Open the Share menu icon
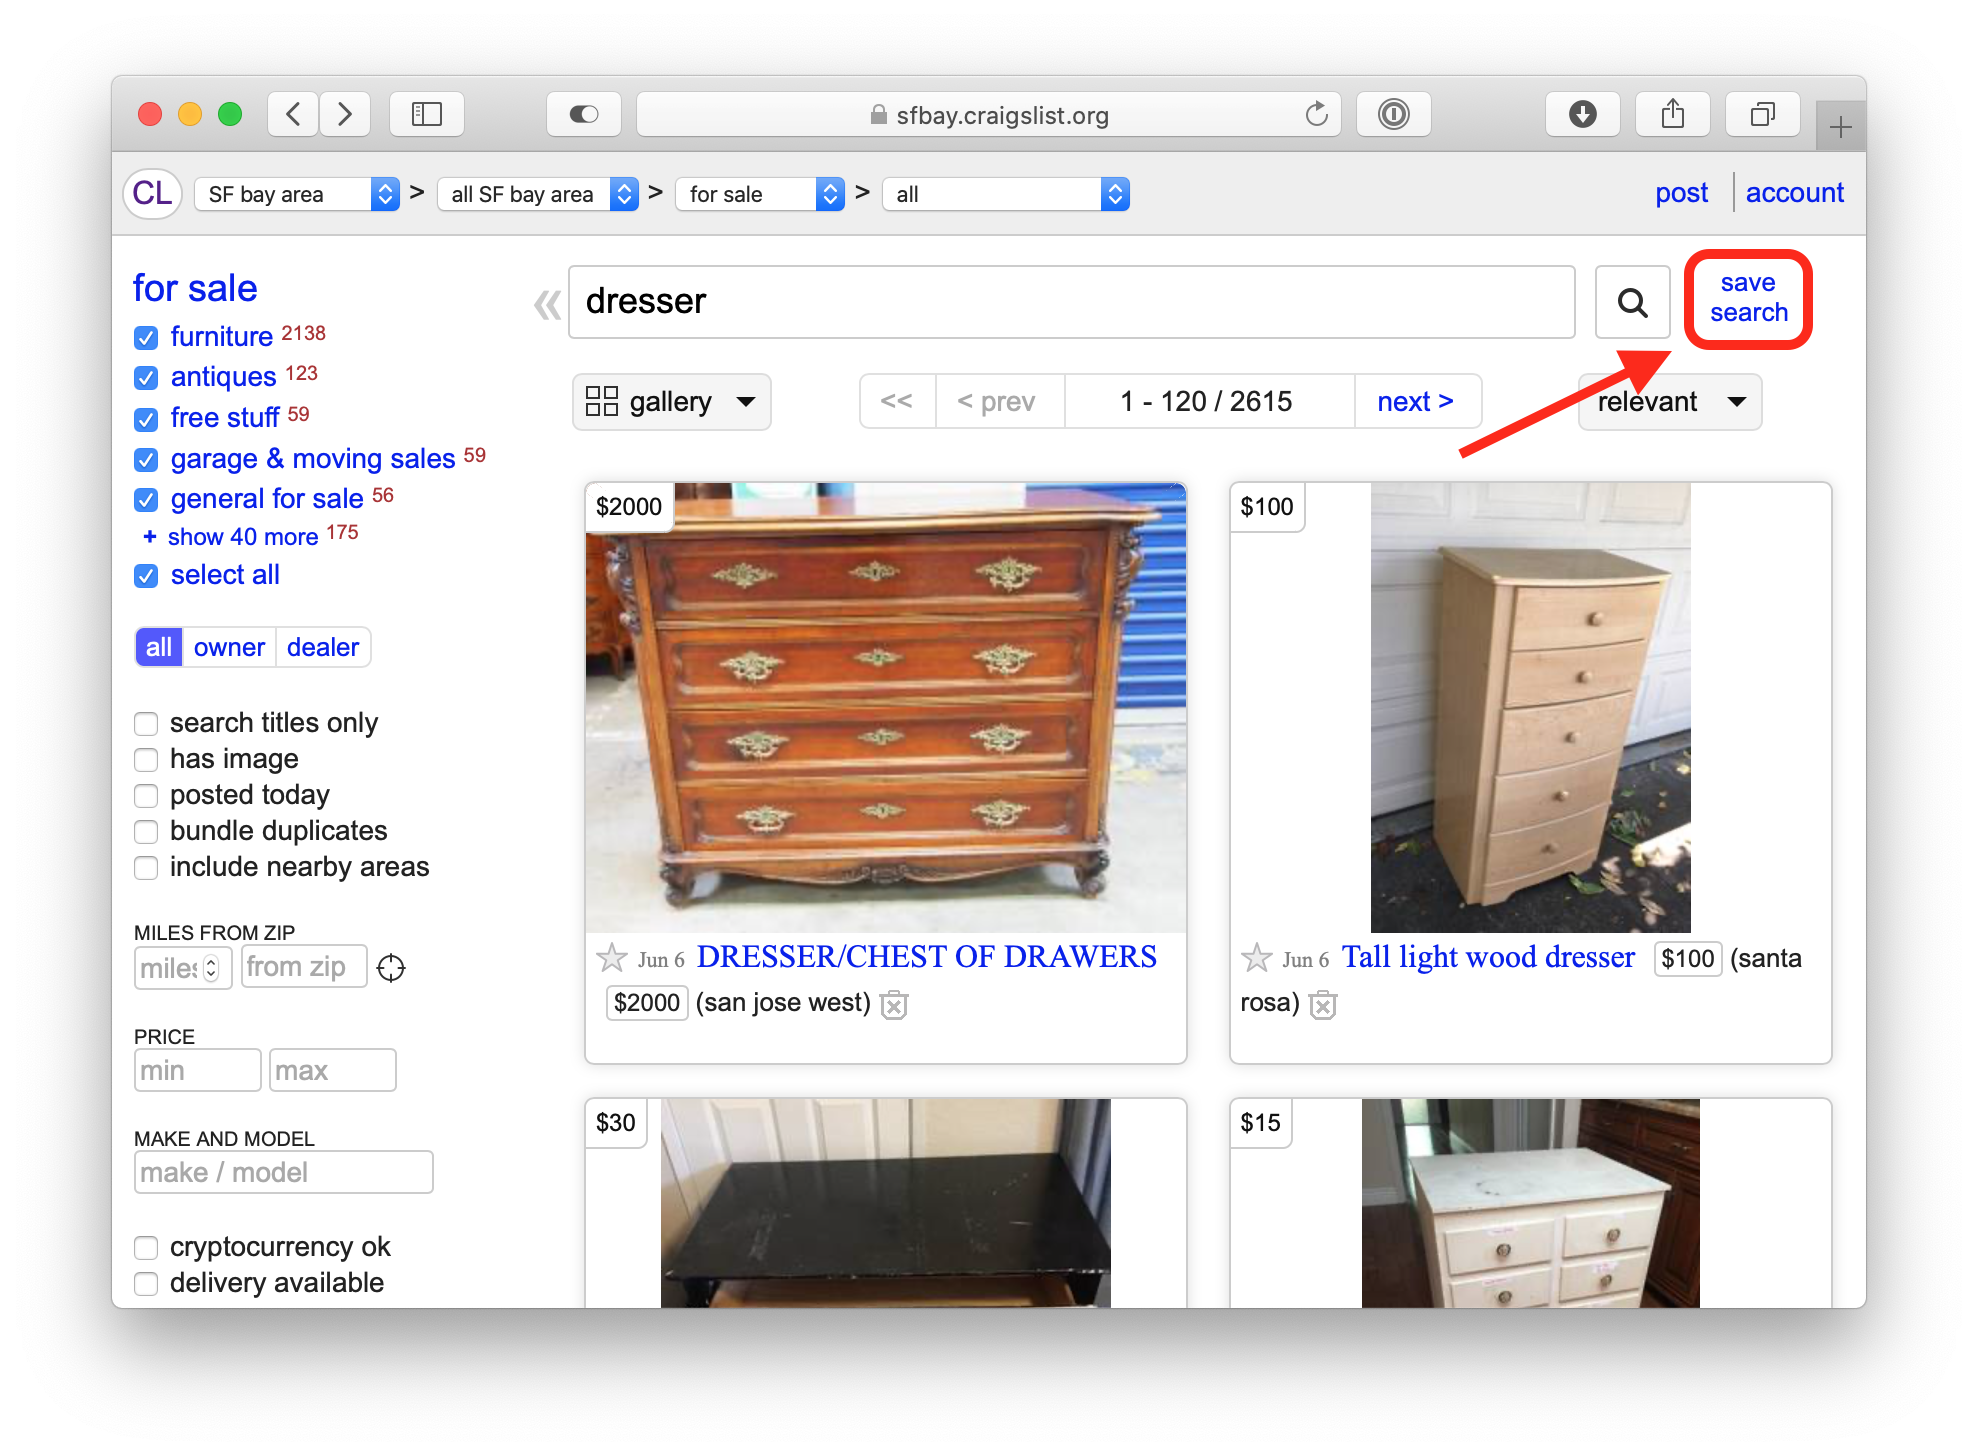Screen dimensions: 1978x1456 point(1673,114)
